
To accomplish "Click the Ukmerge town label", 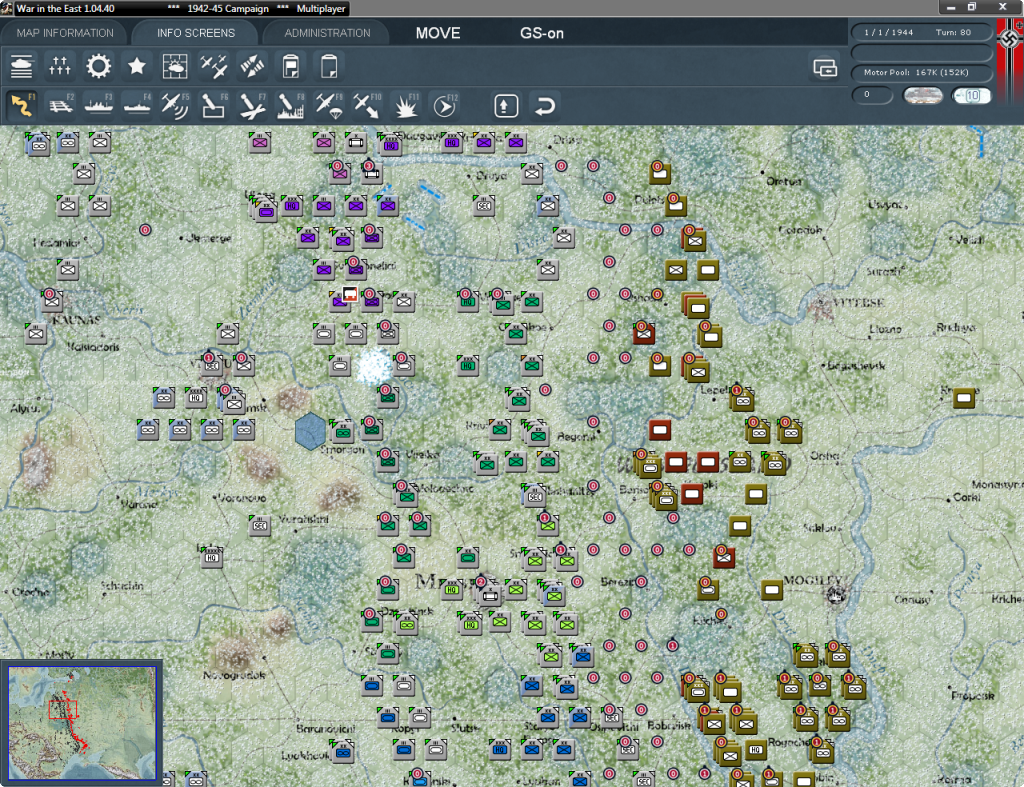I will click(x=209, y=238).
